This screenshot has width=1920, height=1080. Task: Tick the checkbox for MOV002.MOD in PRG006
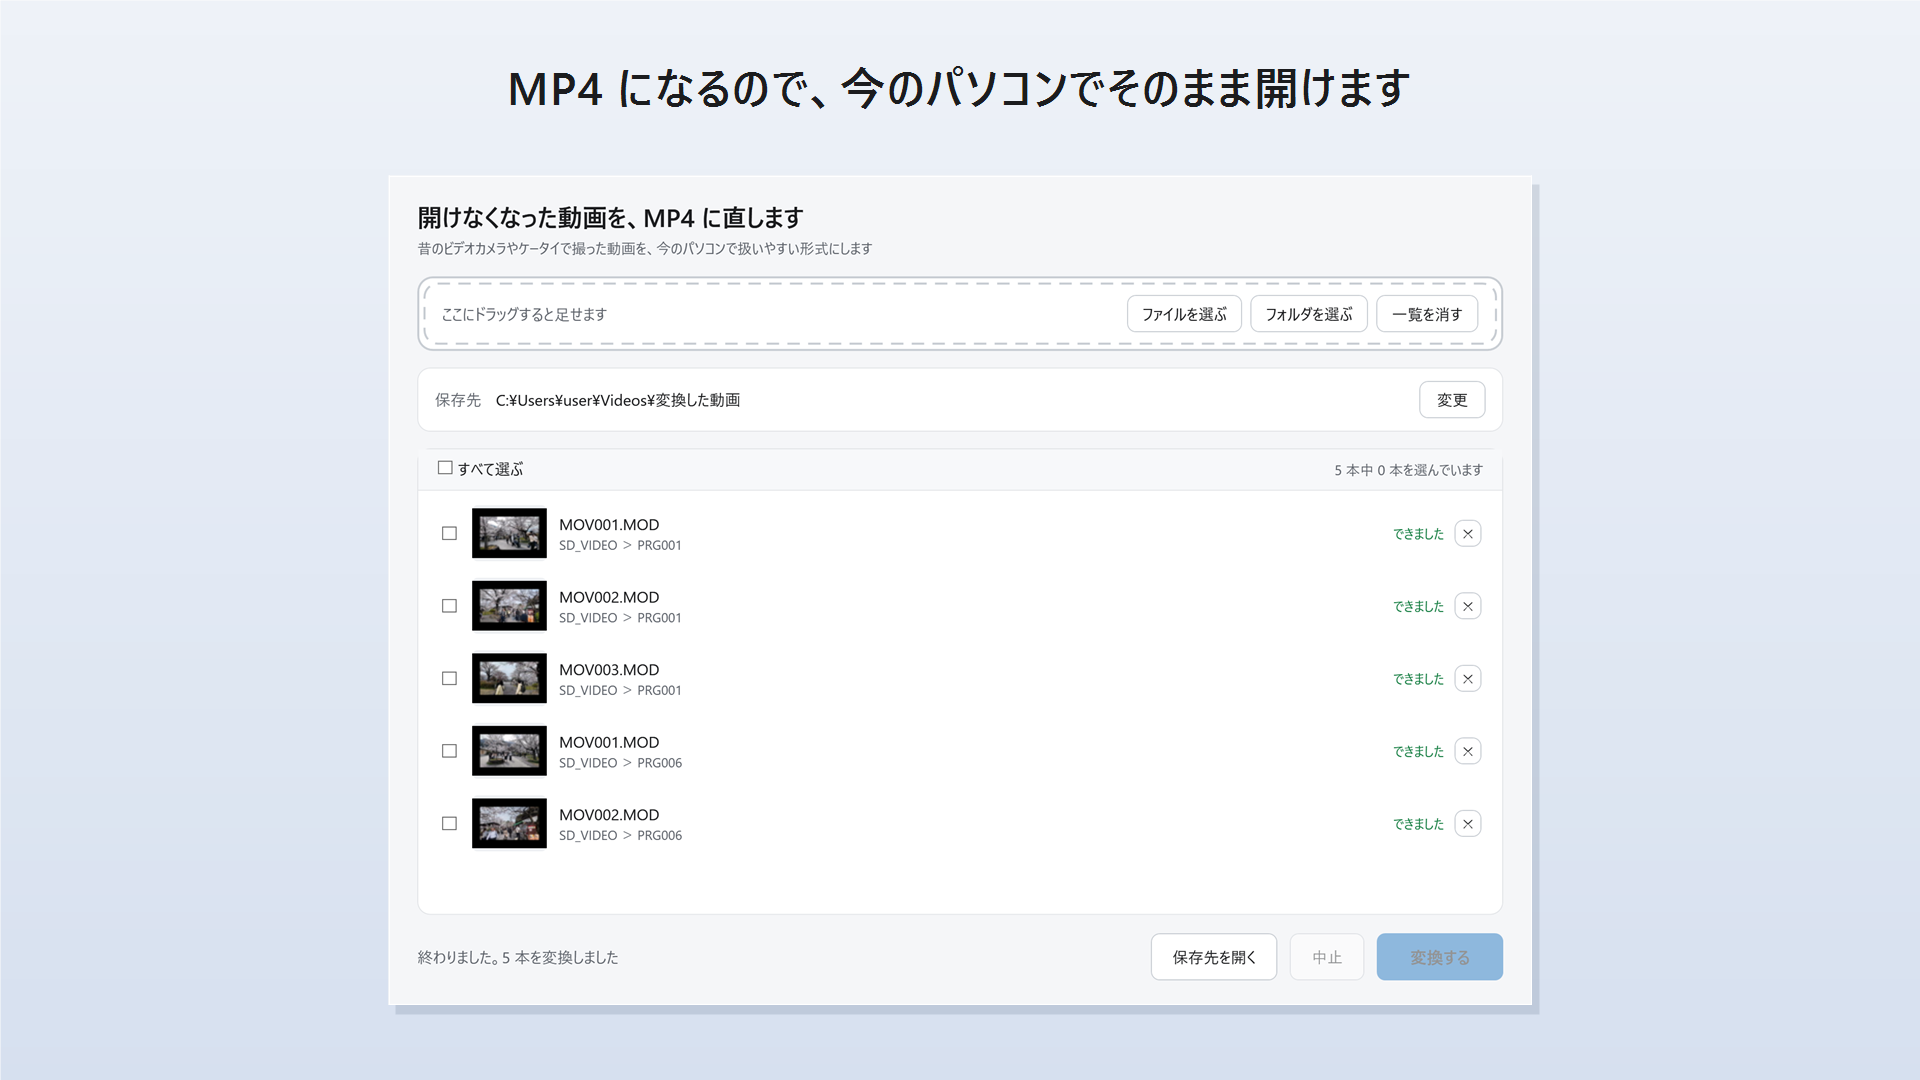pyautogui.click(x=449, y=824)
